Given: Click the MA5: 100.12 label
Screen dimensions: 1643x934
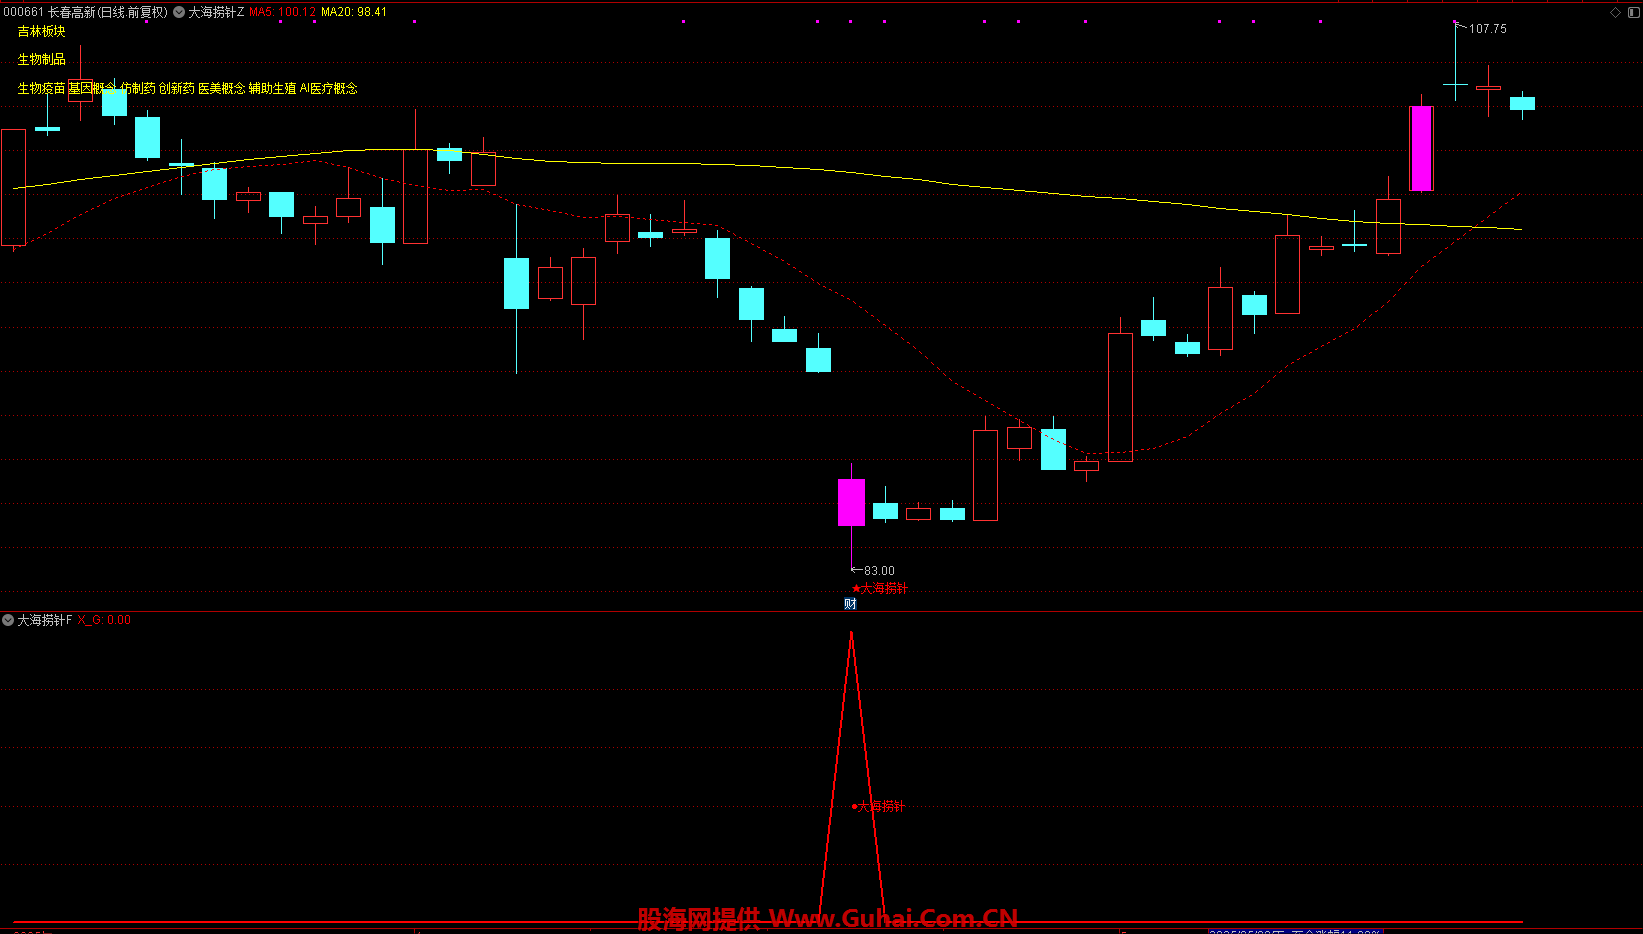Looking at the screenshot, I should 282,12.
